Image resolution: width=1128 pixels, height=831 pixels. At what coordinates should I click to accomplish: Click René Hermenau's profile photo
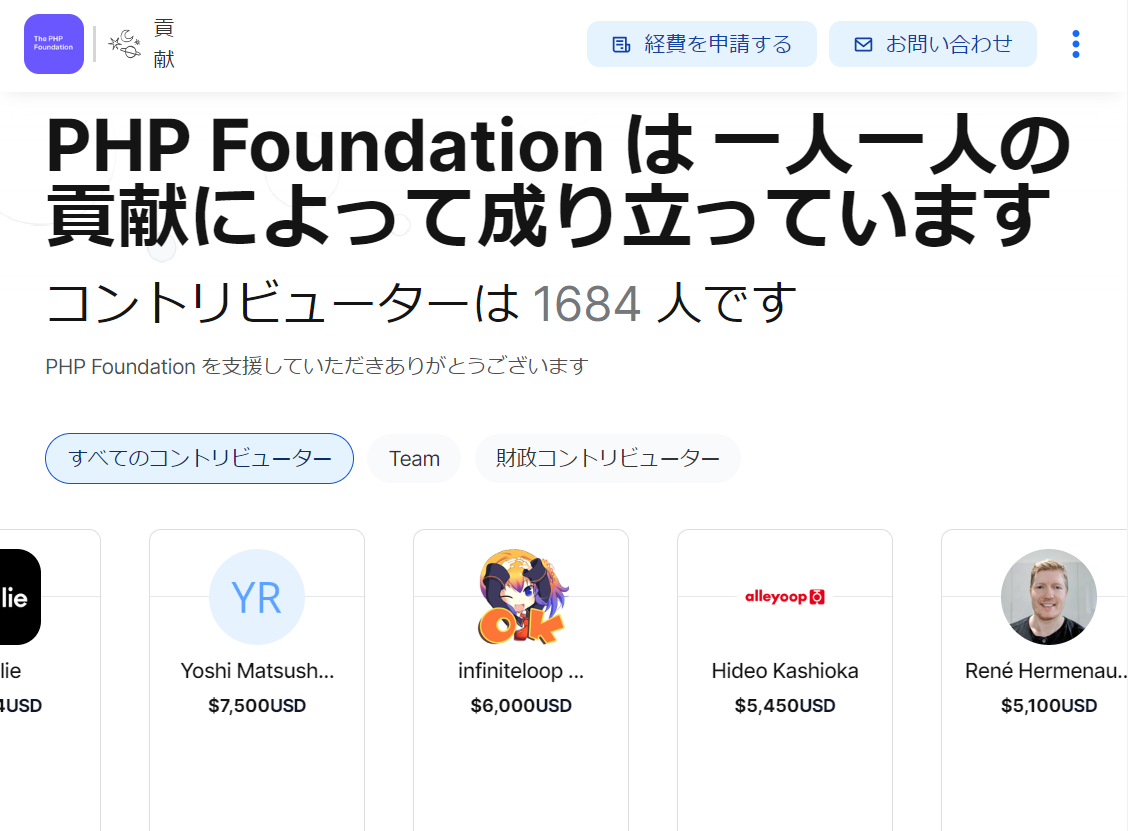[1049, 596]
